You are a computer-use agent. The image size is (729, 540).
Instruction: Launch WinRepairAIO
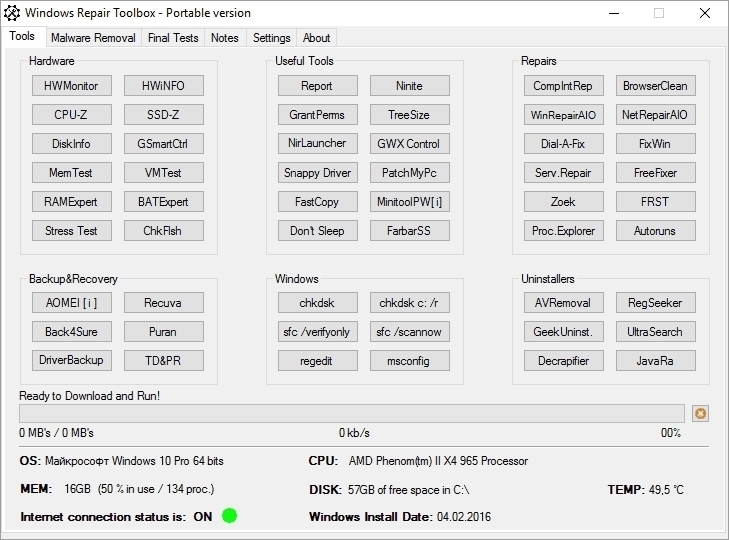pos(563,114)
